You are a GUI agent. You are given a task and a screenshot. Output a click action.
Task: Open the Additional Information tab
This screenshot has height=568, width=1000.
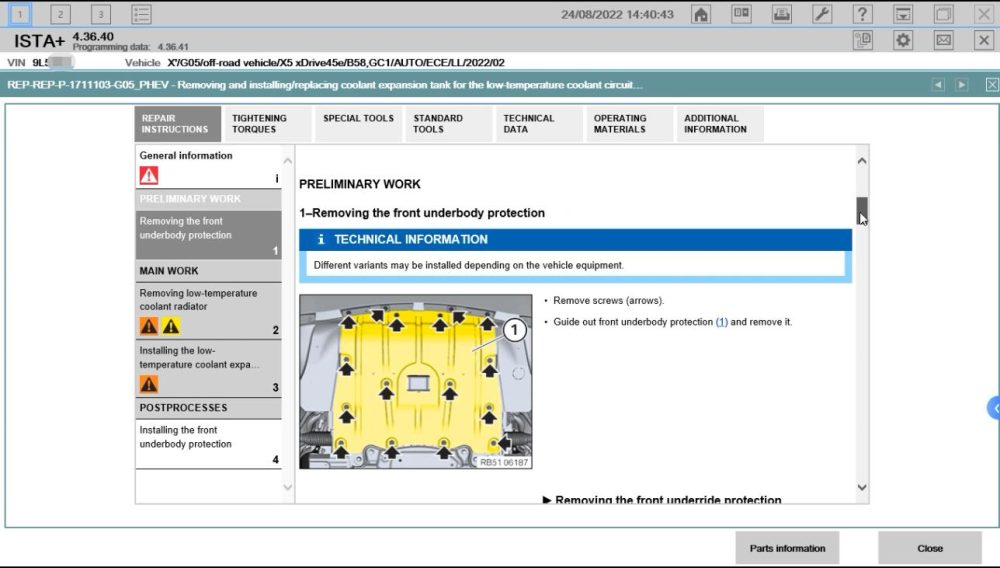[720, 124]
